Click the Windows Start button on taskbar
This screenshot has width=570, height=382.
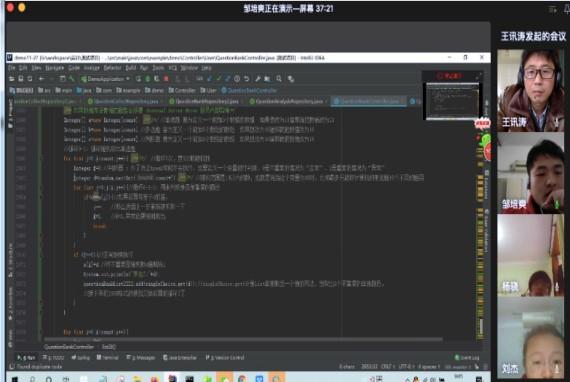coord(15,379)
